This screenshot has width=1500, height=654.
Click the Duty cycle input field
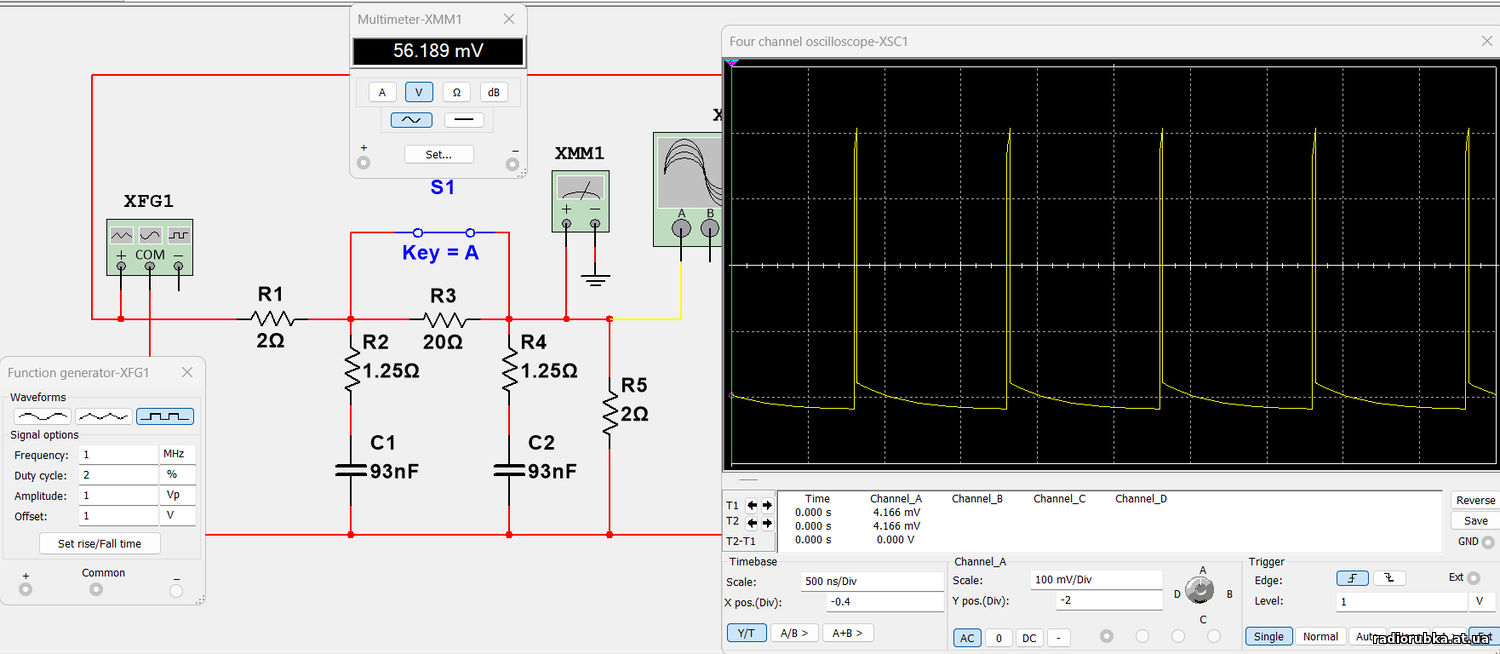point(118,475)
